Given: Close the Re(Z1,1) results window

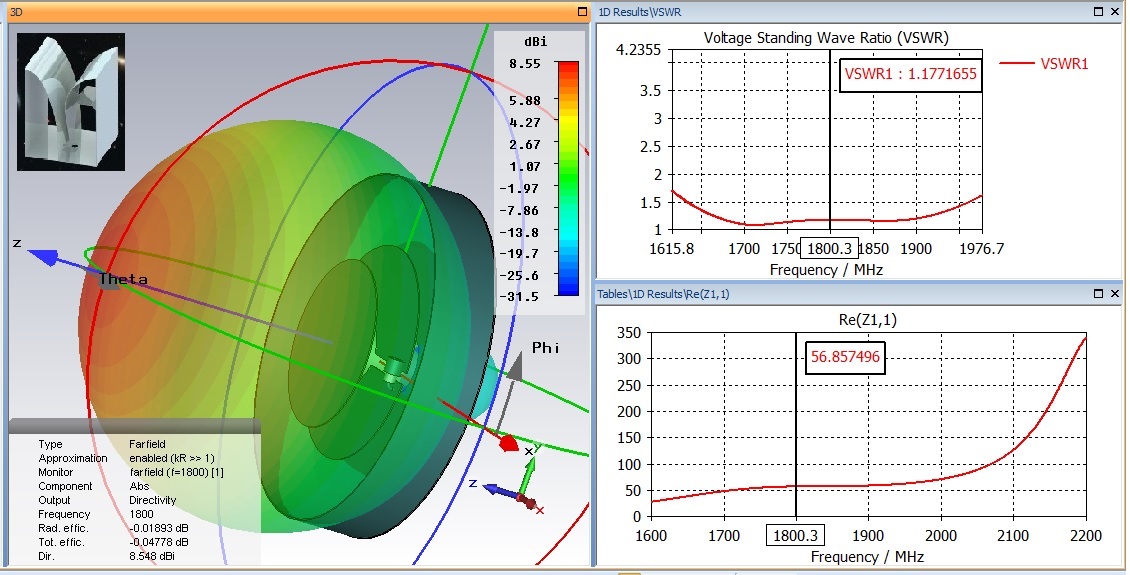Looking at the screenshot, I should [1114, 294].
